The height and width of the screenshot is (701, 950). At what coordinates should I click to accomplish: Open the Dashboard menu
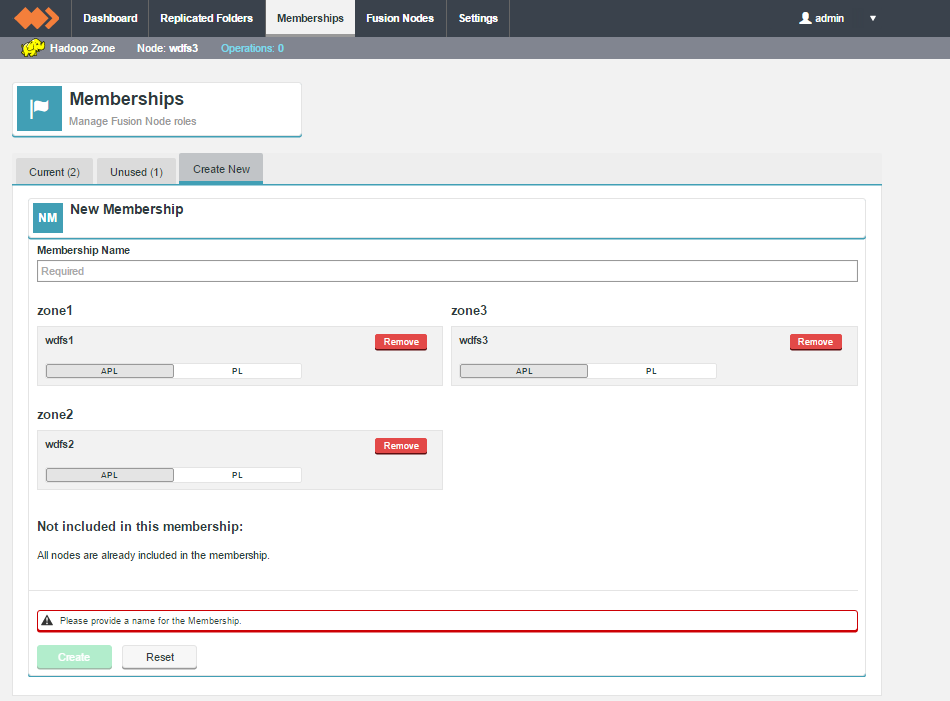pos(110,18)
